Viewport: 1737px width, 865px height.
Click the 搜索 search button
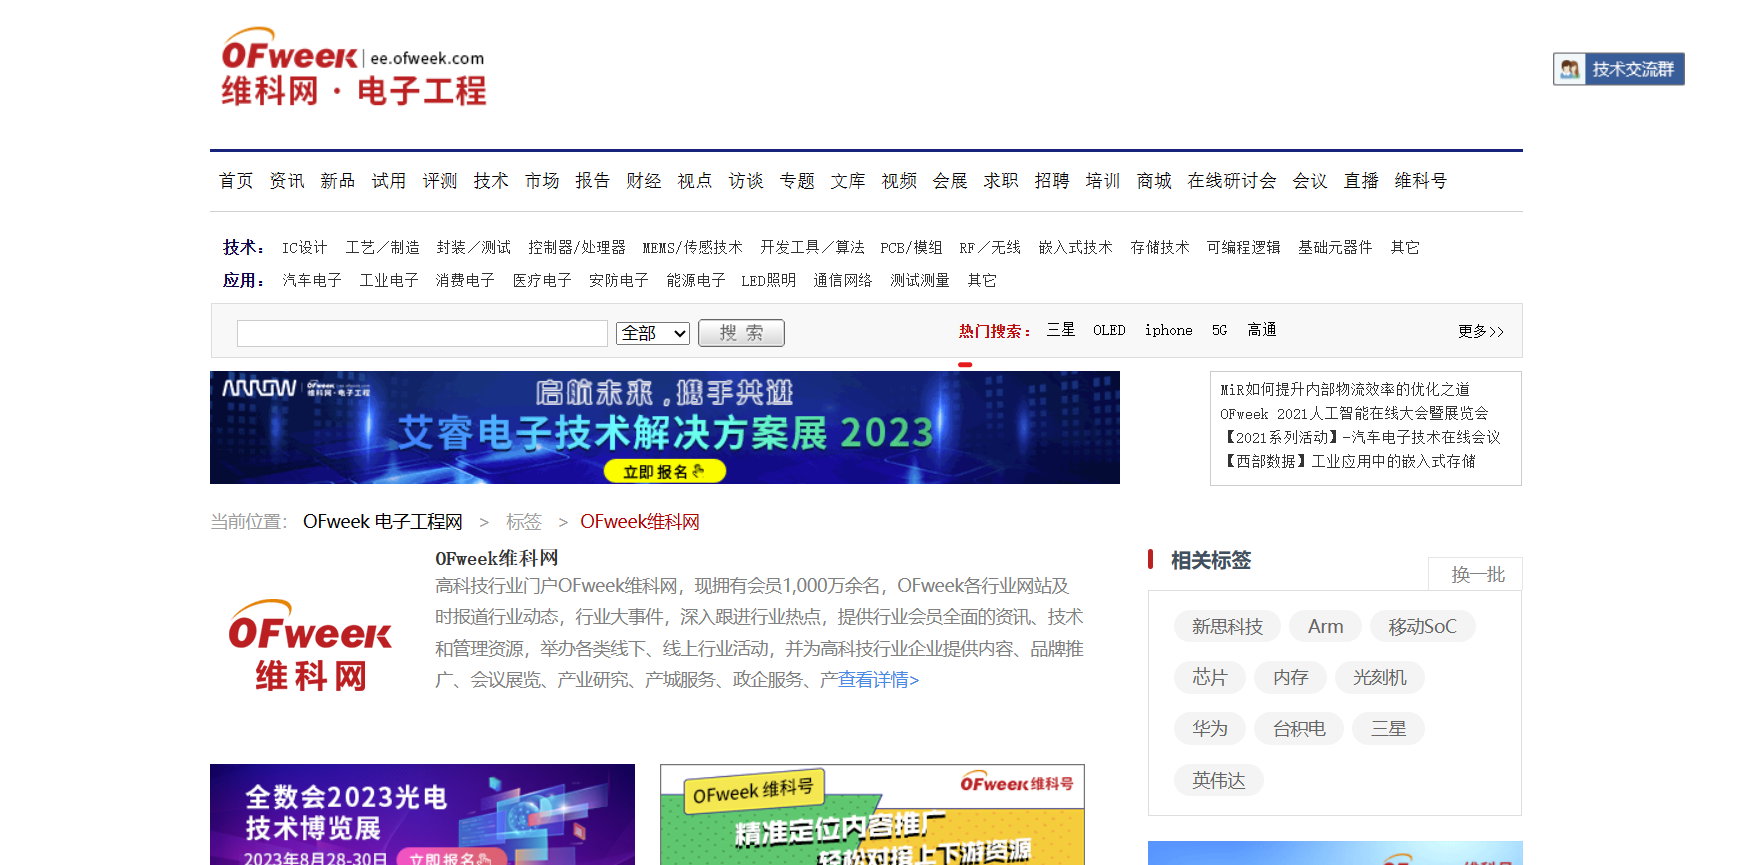(x=741, y=333)
